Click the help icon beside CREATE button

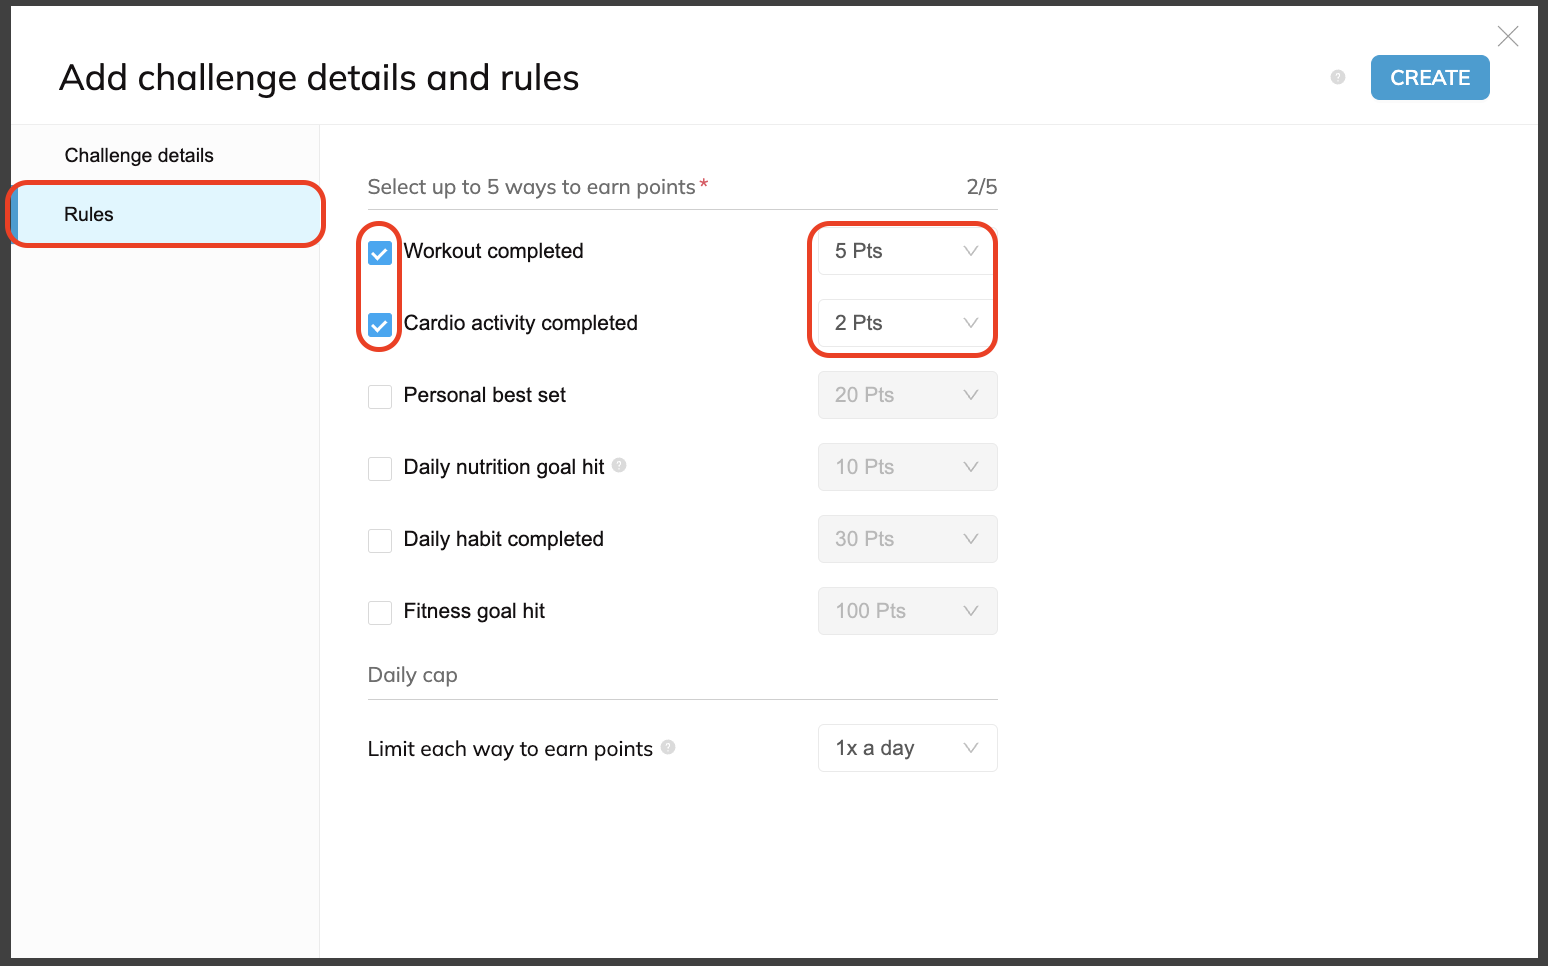pos(1338,77)
